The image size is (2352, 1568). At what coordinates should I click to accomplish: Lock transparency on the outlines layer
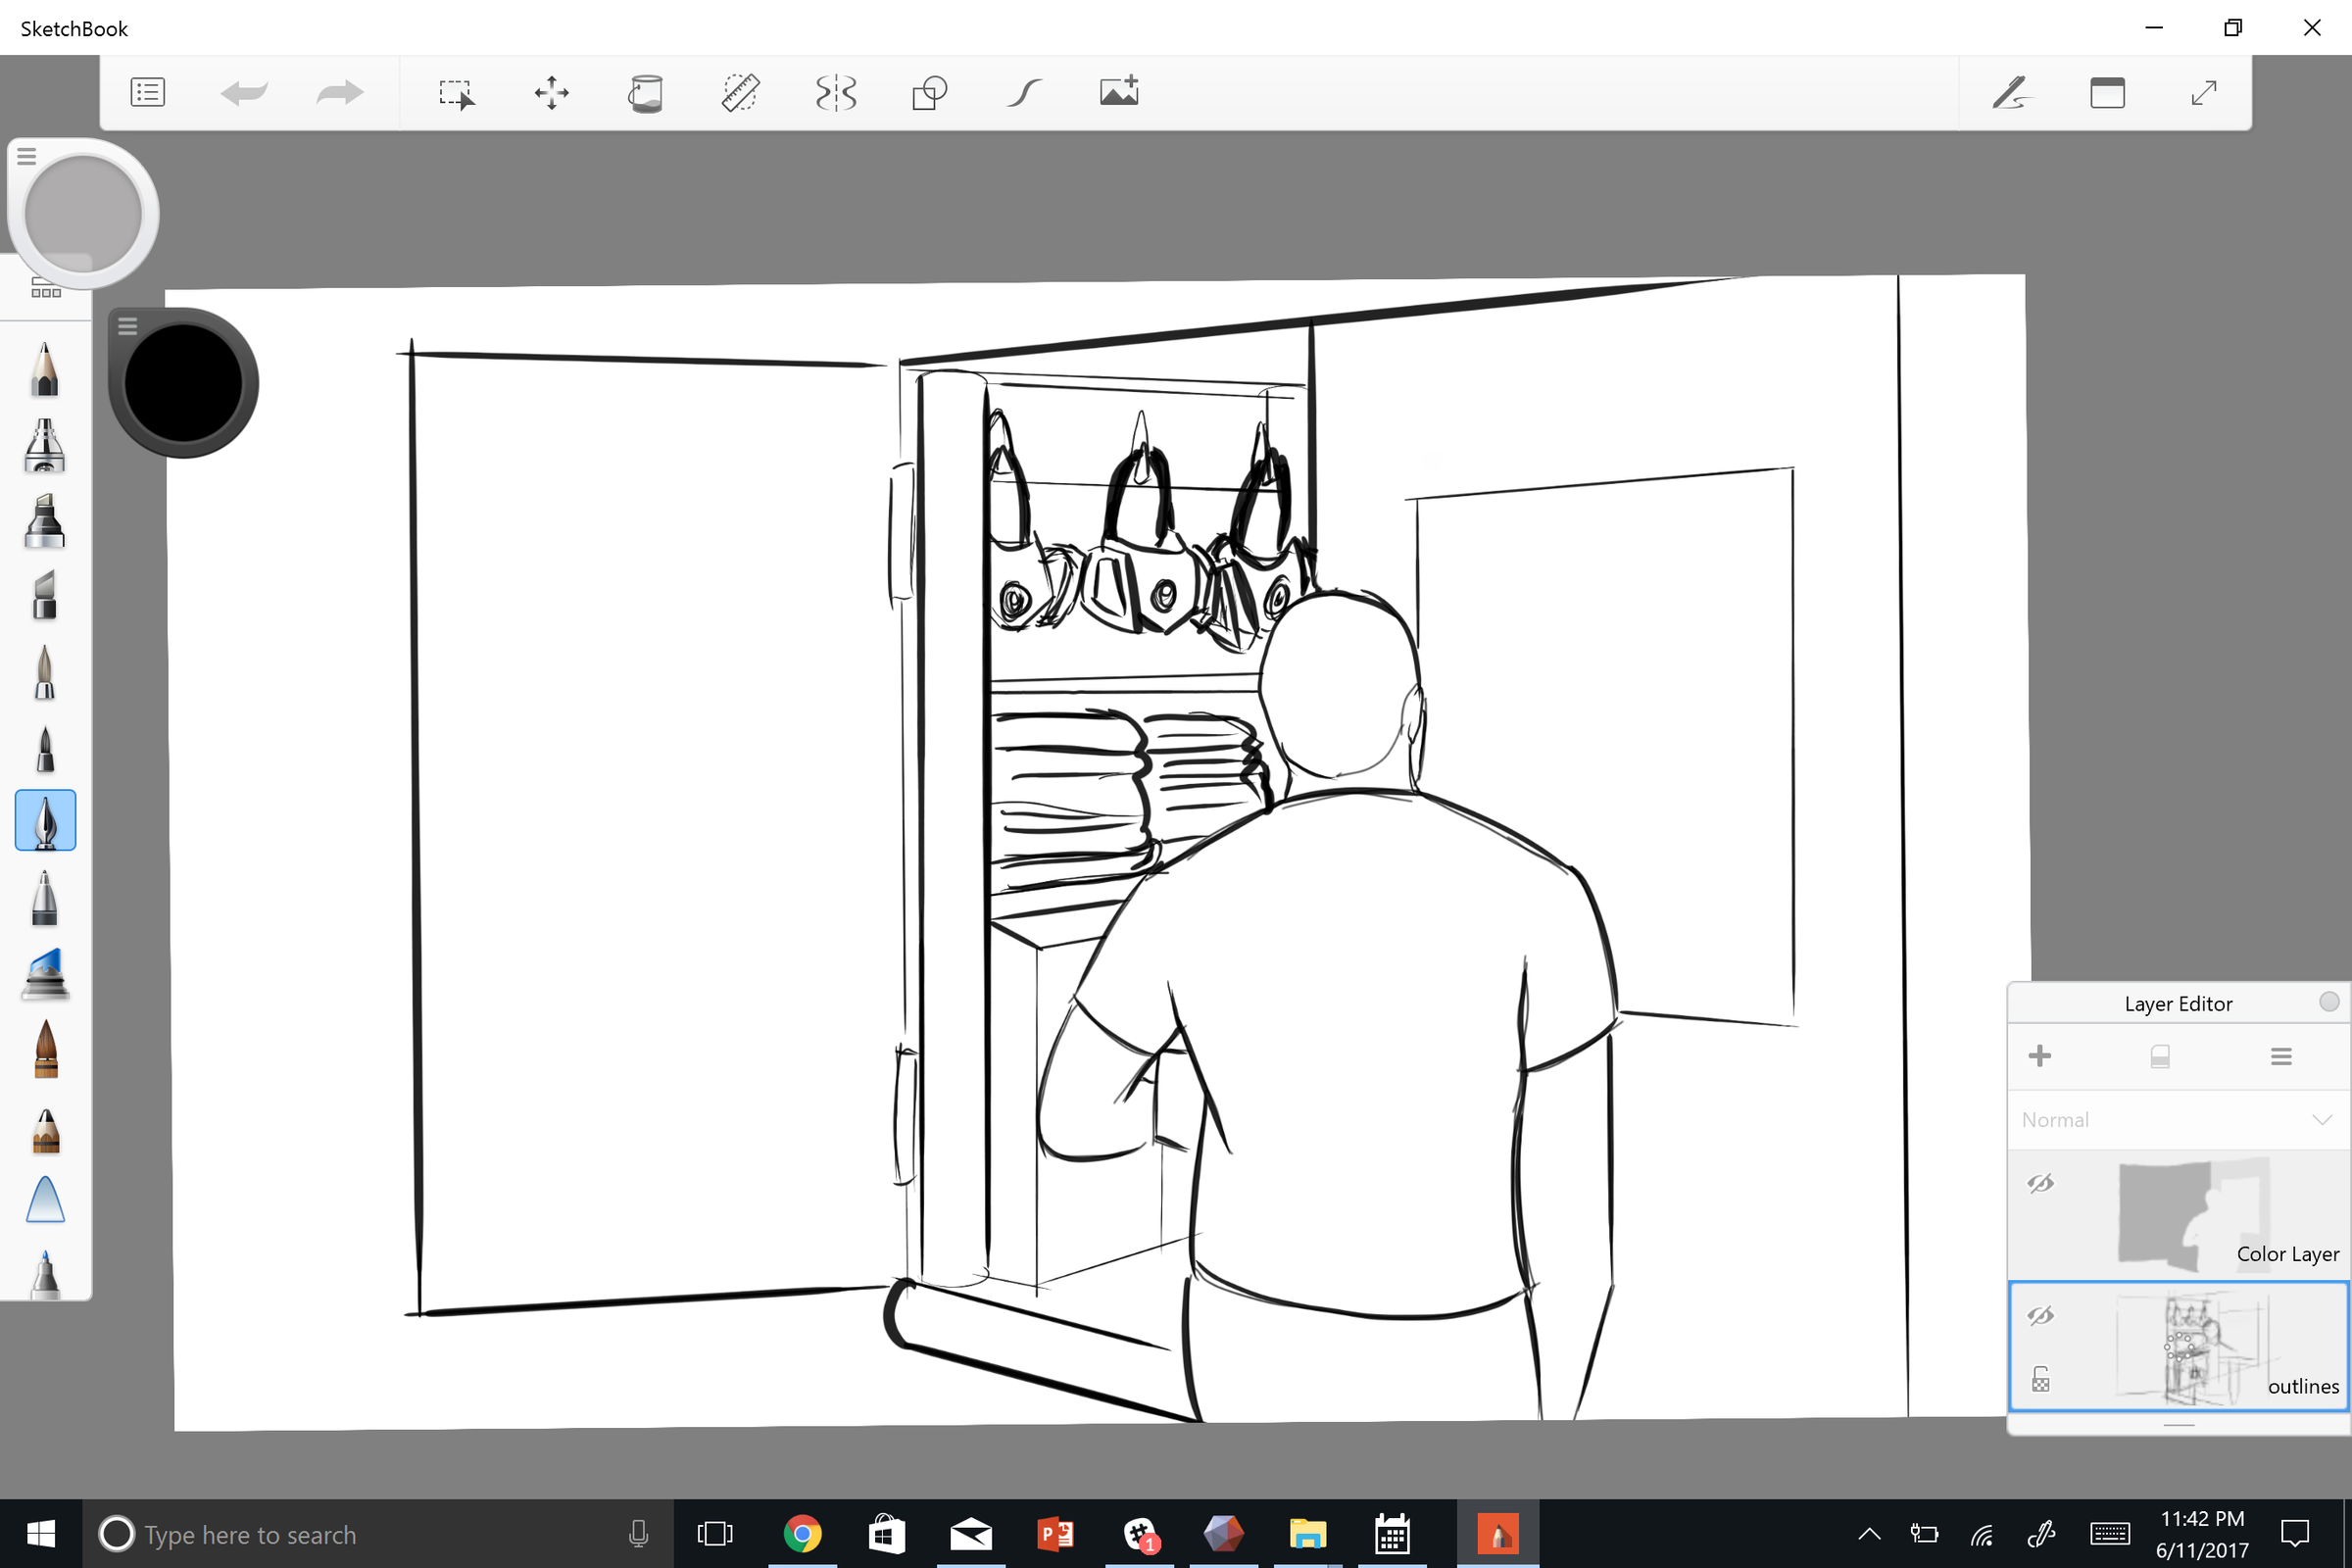point(2041,1380)
